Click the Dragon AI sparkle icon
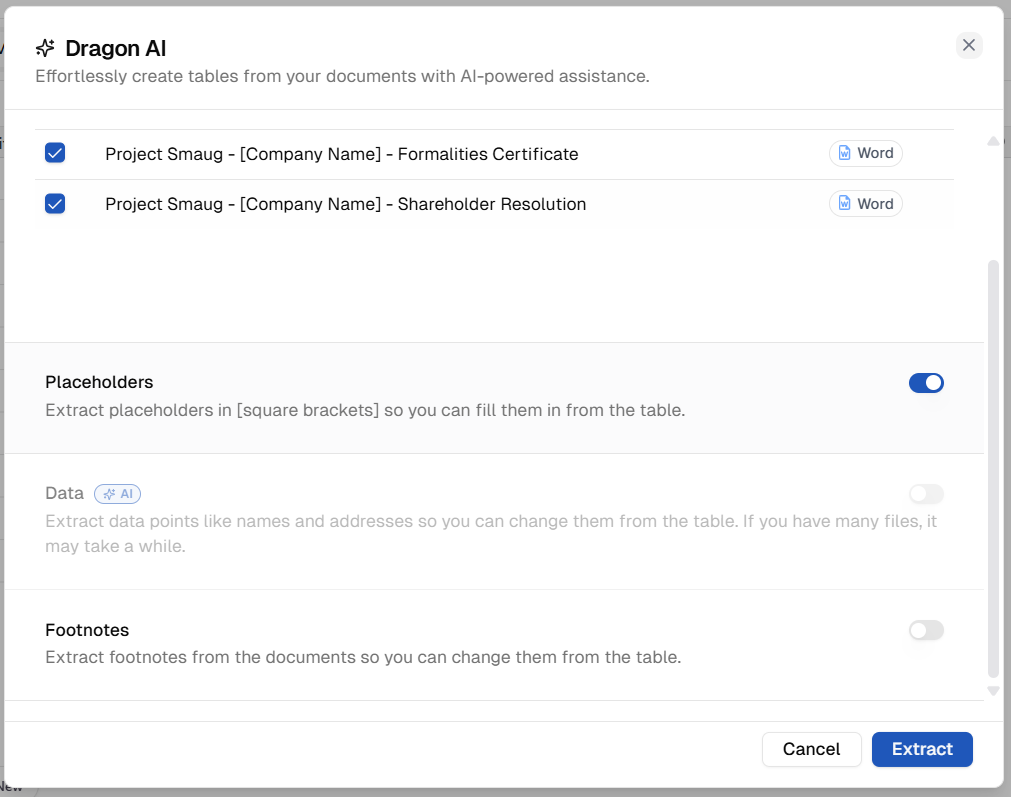1011x797 pixels. (x=45, y=48)
